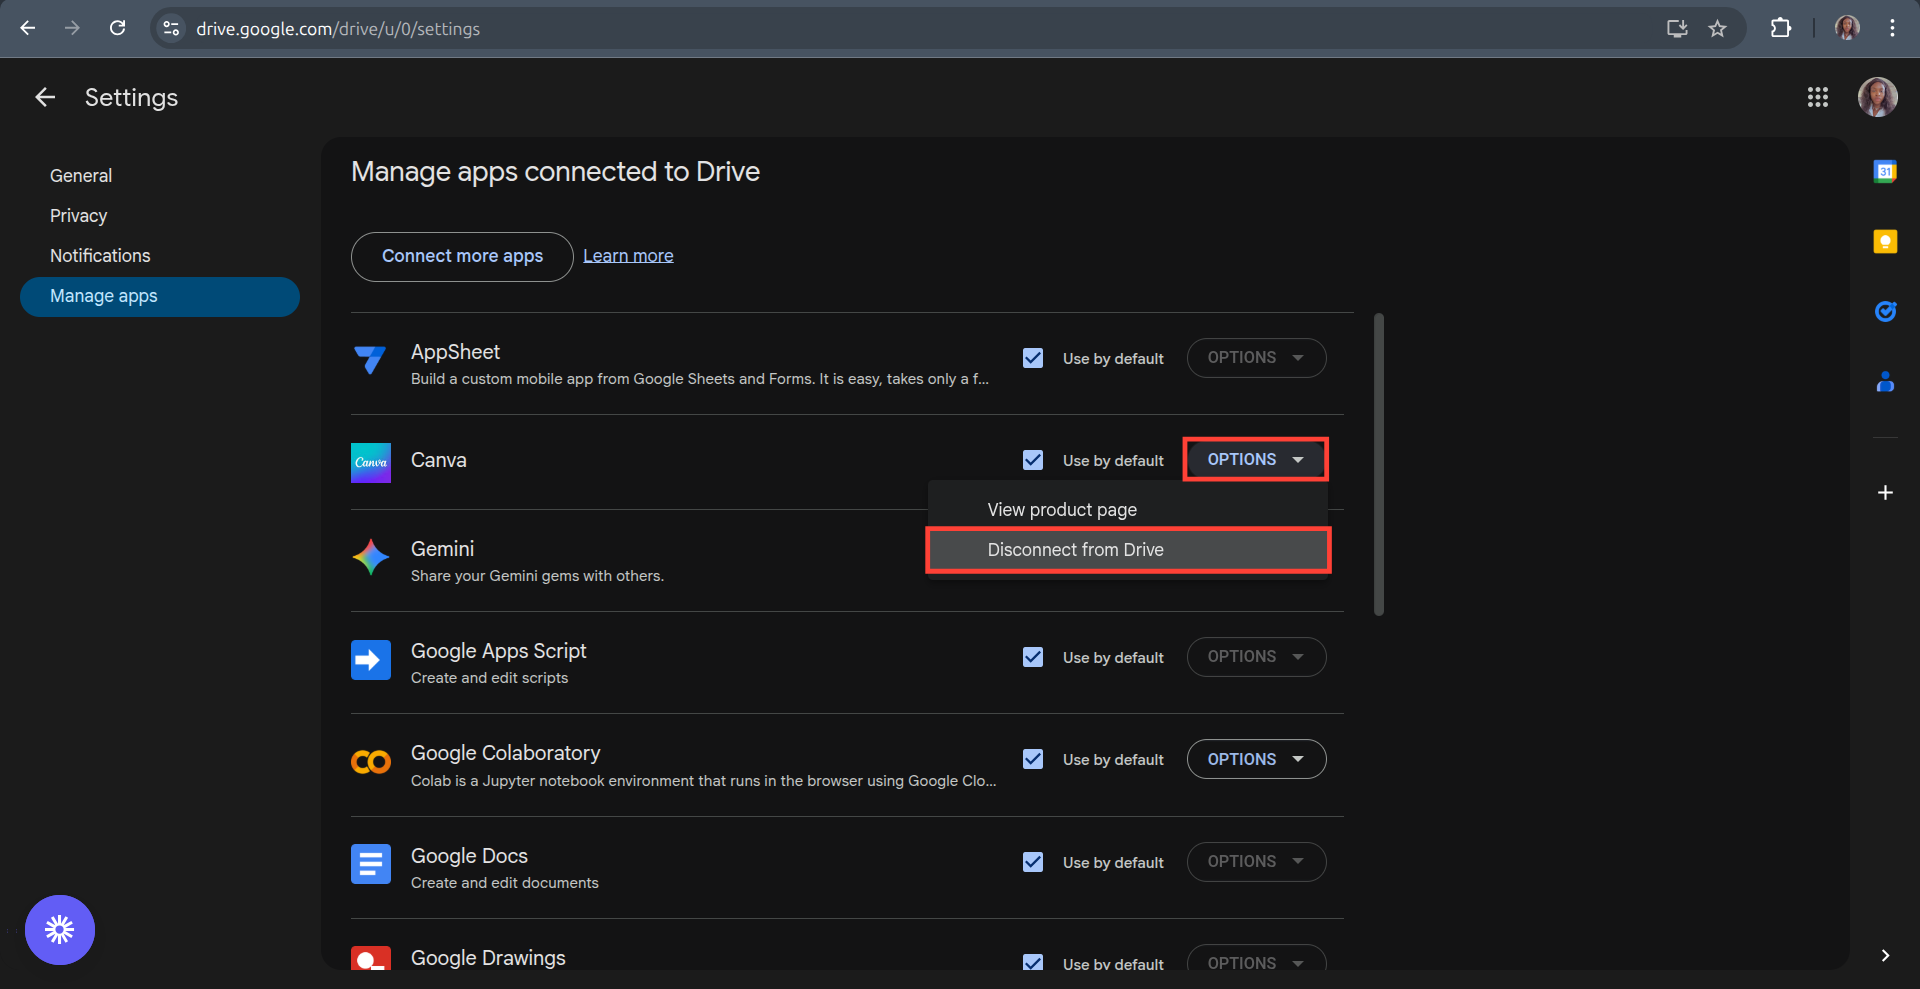Open the Google apps grid launcher

coord(1817,97)
